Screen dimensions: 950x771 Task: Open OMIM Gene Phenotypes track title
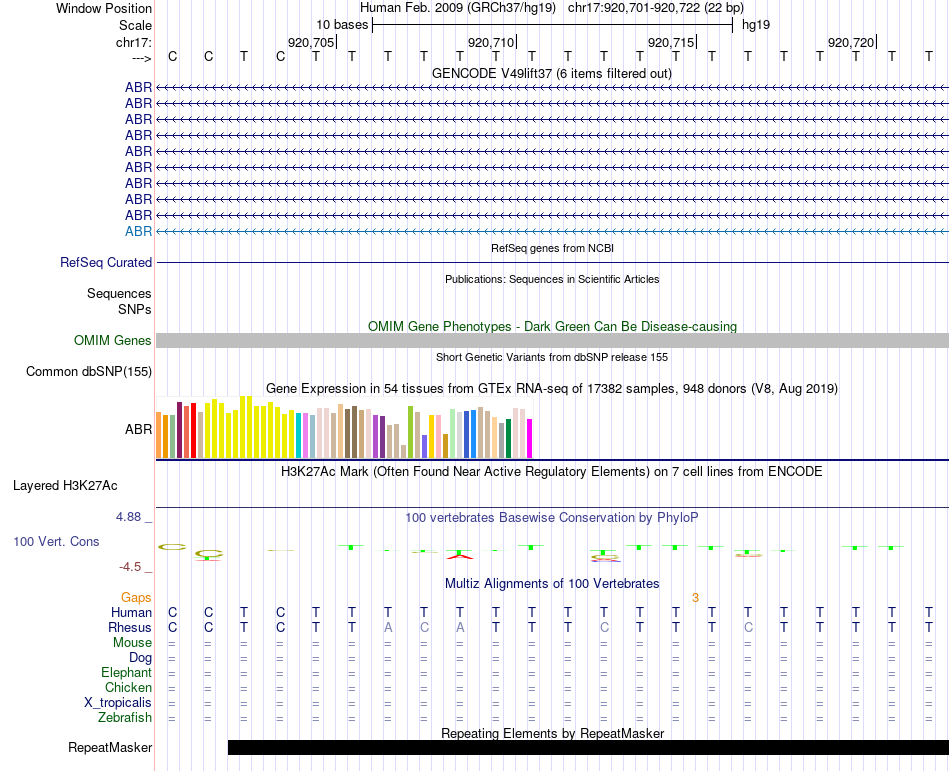(552, 326)
